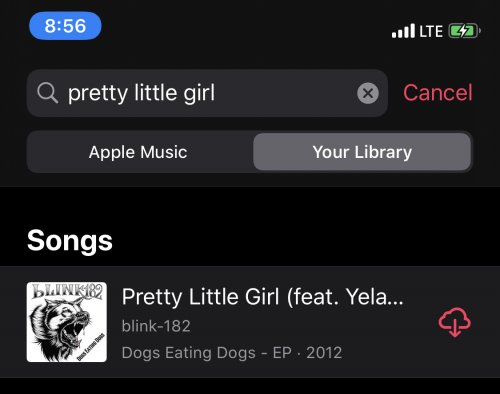Image resolution: width=500 pixels, height=394 pixels.
Task: Select the Your Library tab
Action: pos(362,152)
